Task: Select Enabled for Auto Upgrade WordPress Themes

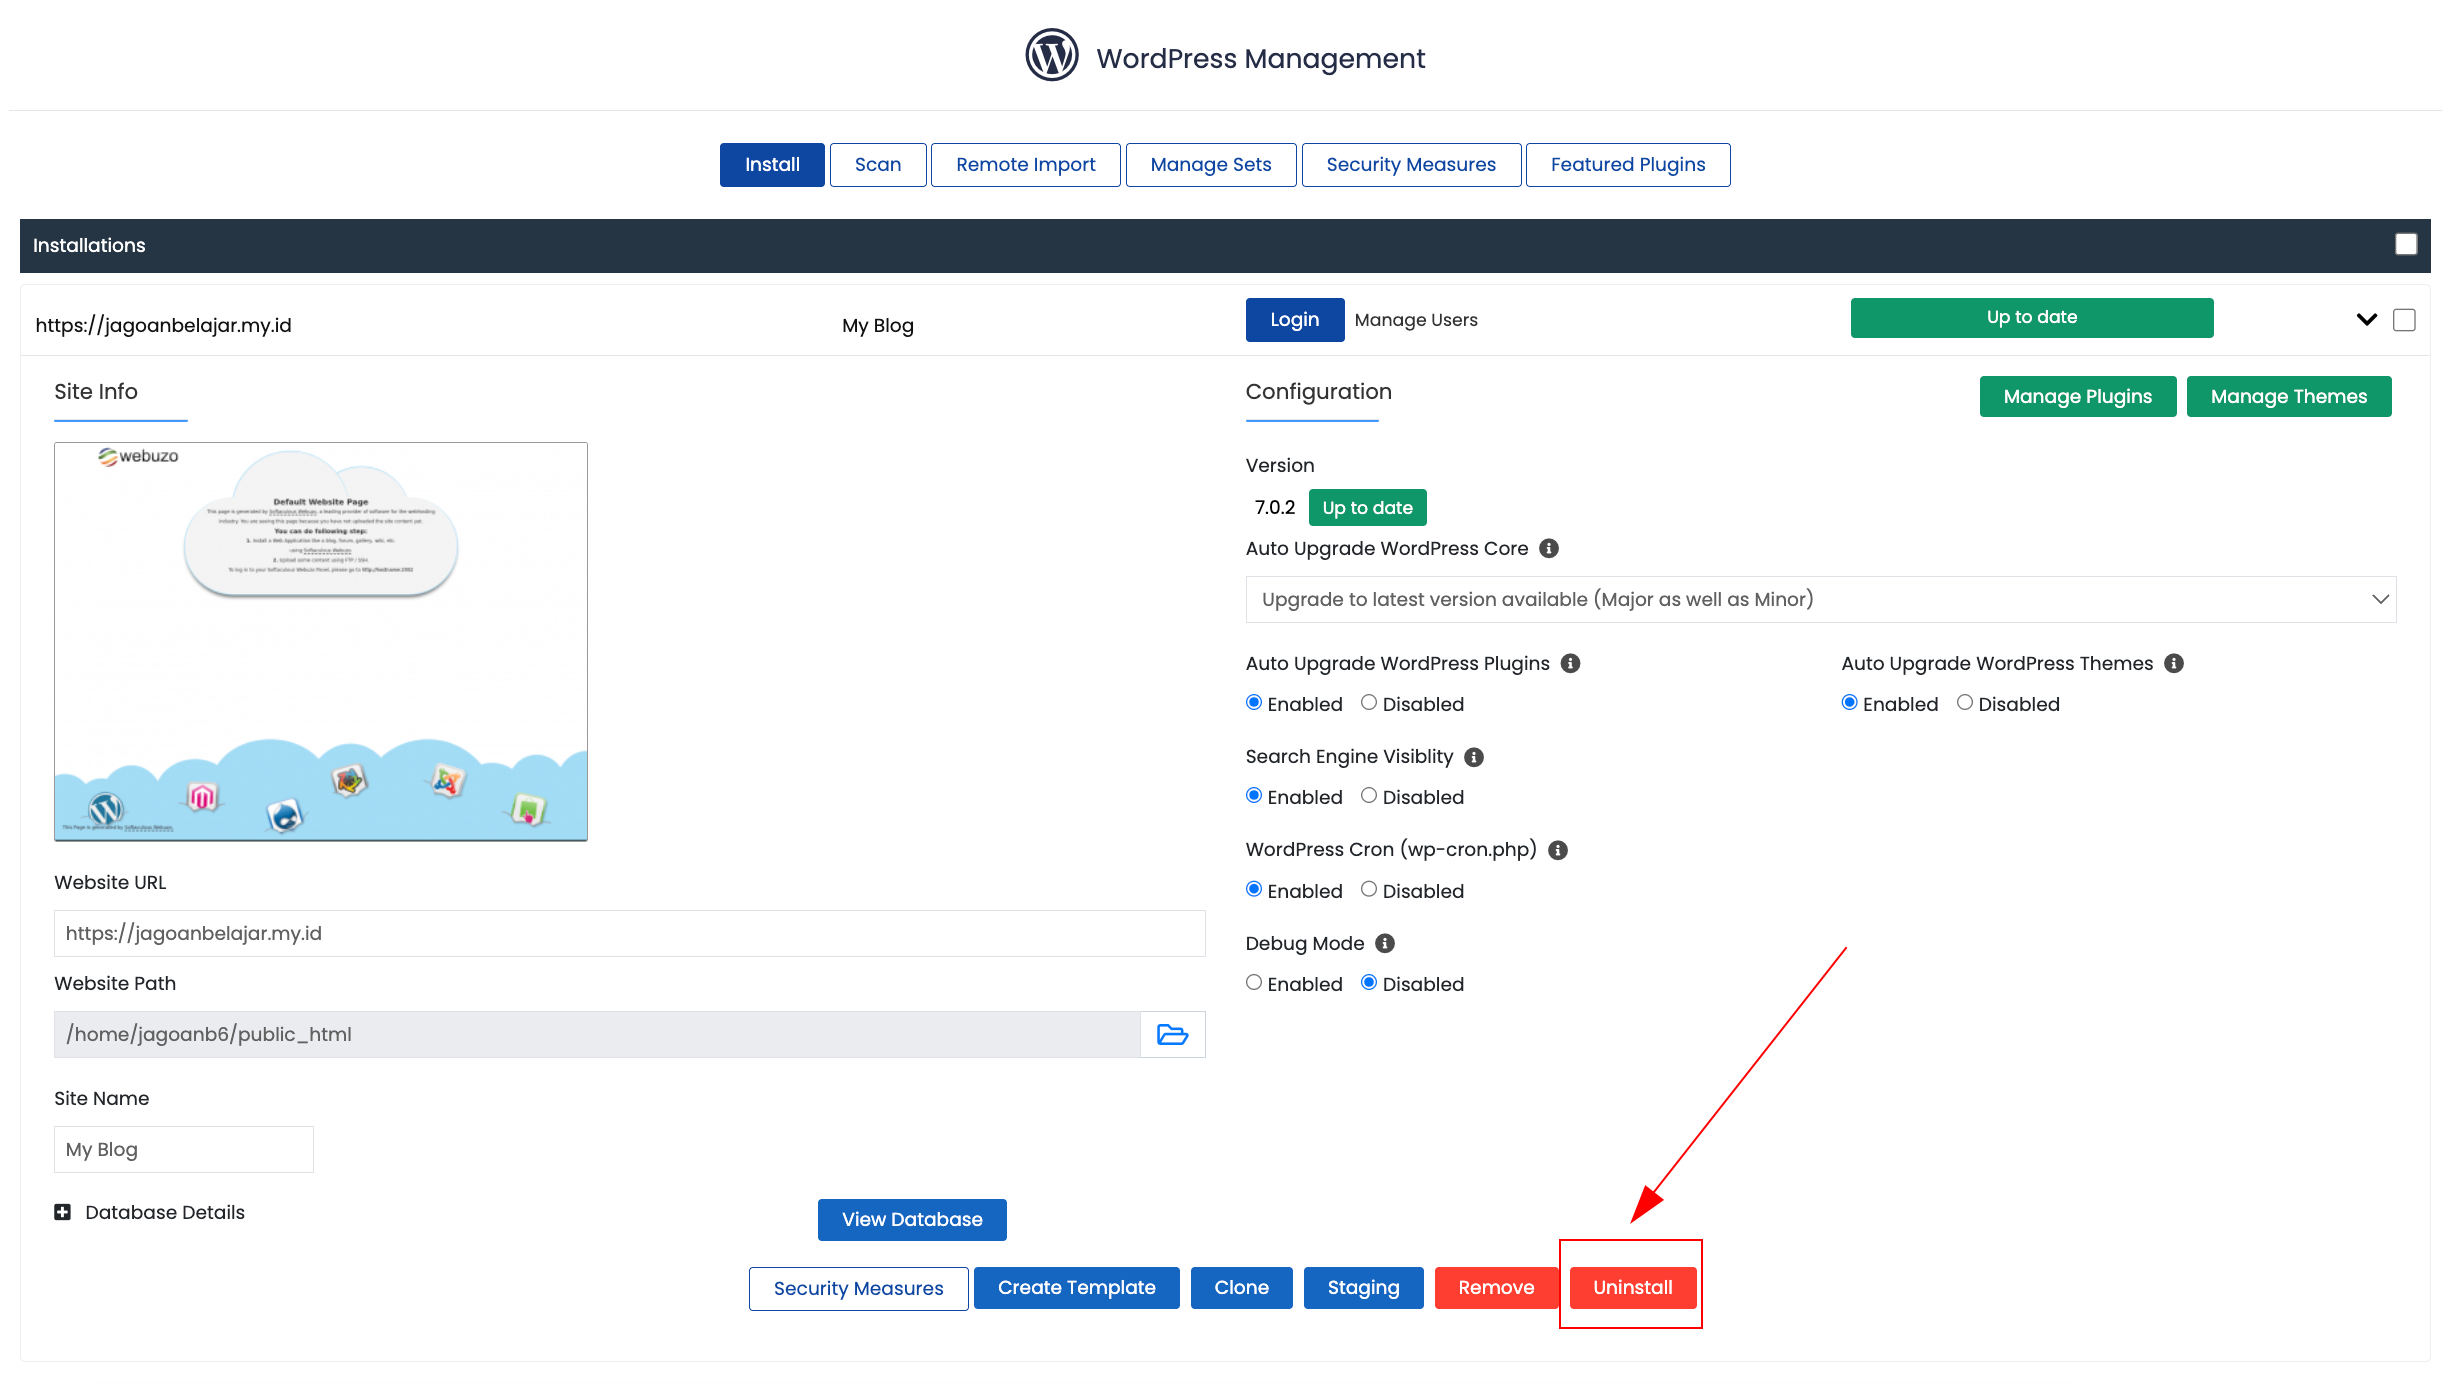Action: point(1850,703)
